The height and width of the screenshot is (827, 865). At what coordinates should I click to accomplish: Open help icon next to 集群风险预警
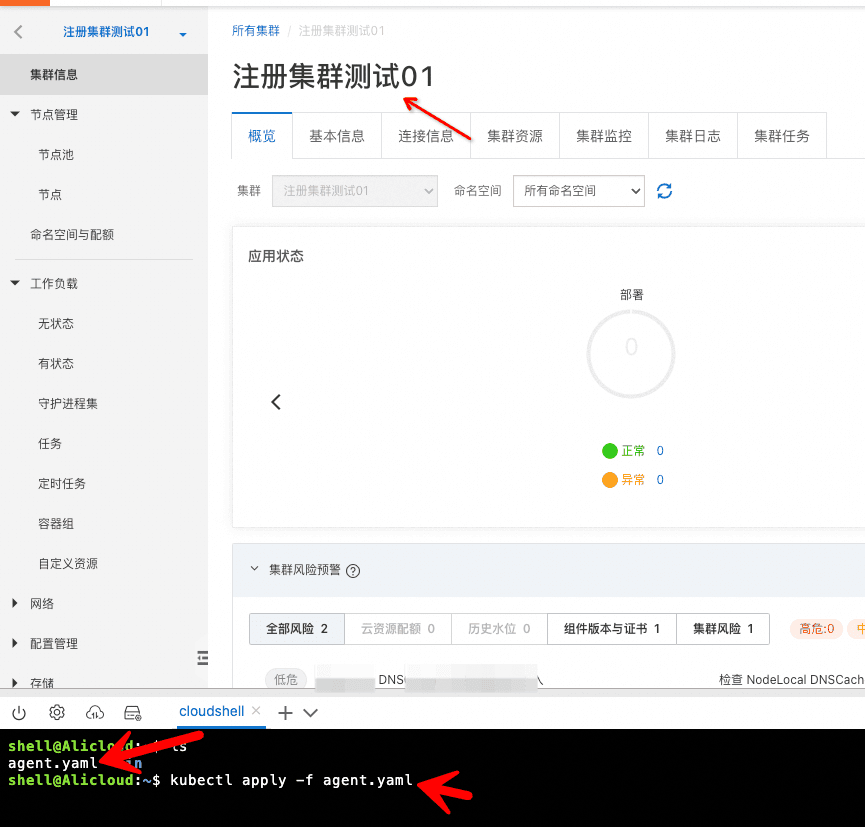353,570
